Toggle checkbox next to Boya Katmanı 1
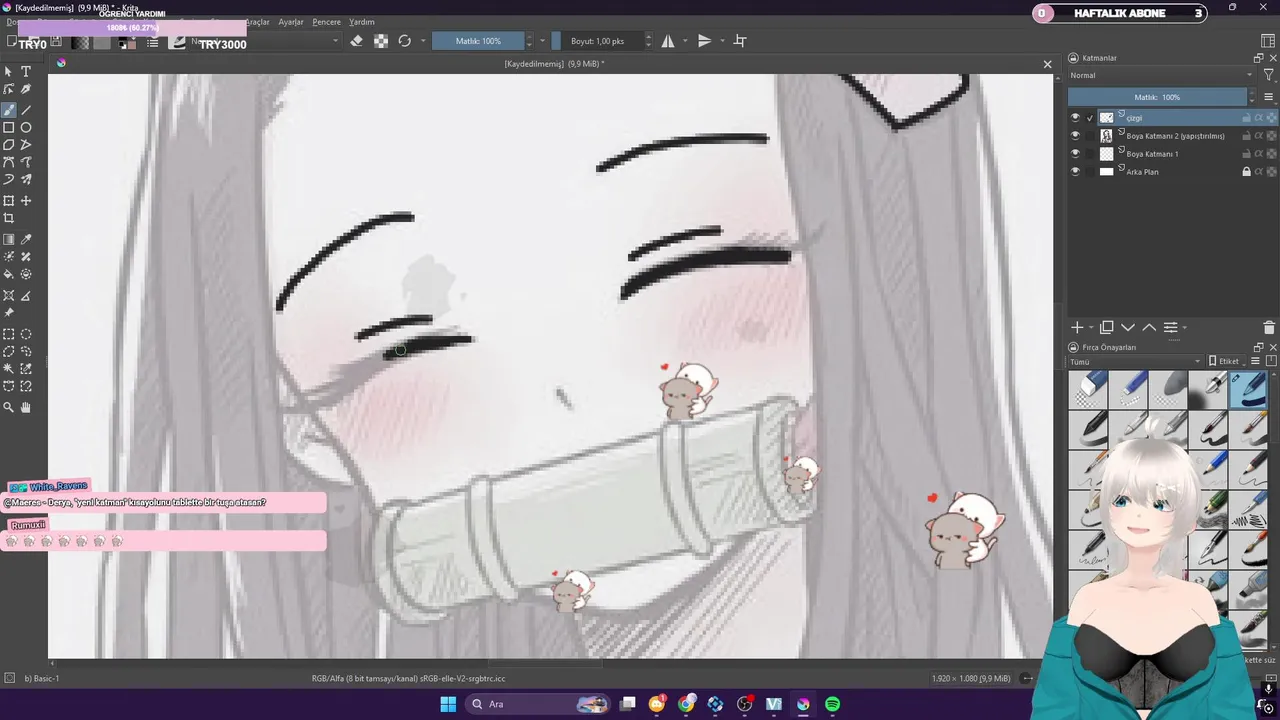1280x720 pixels. (x=1090, y=154)
